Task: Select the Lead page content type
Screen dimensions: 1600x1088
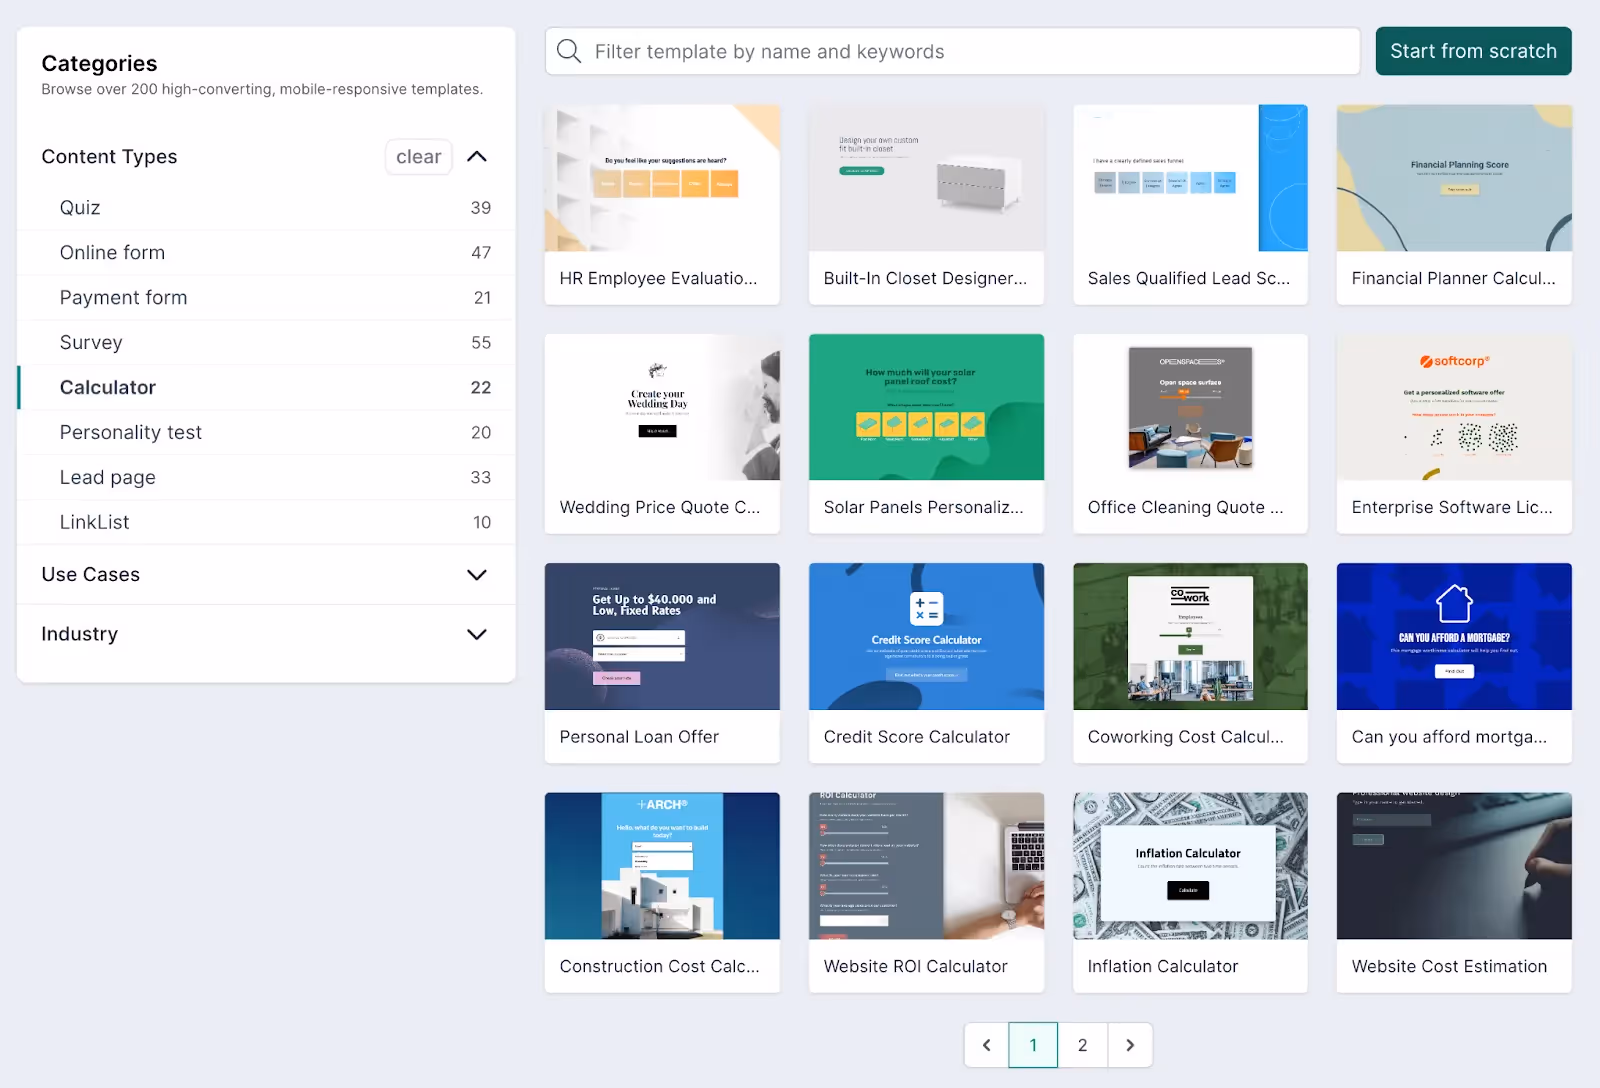Action: pos(266,478)
